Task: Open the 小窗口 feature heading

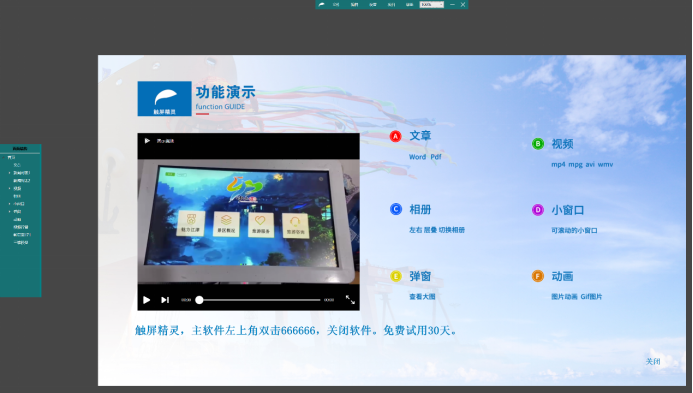Action: [x=567, y=210]
